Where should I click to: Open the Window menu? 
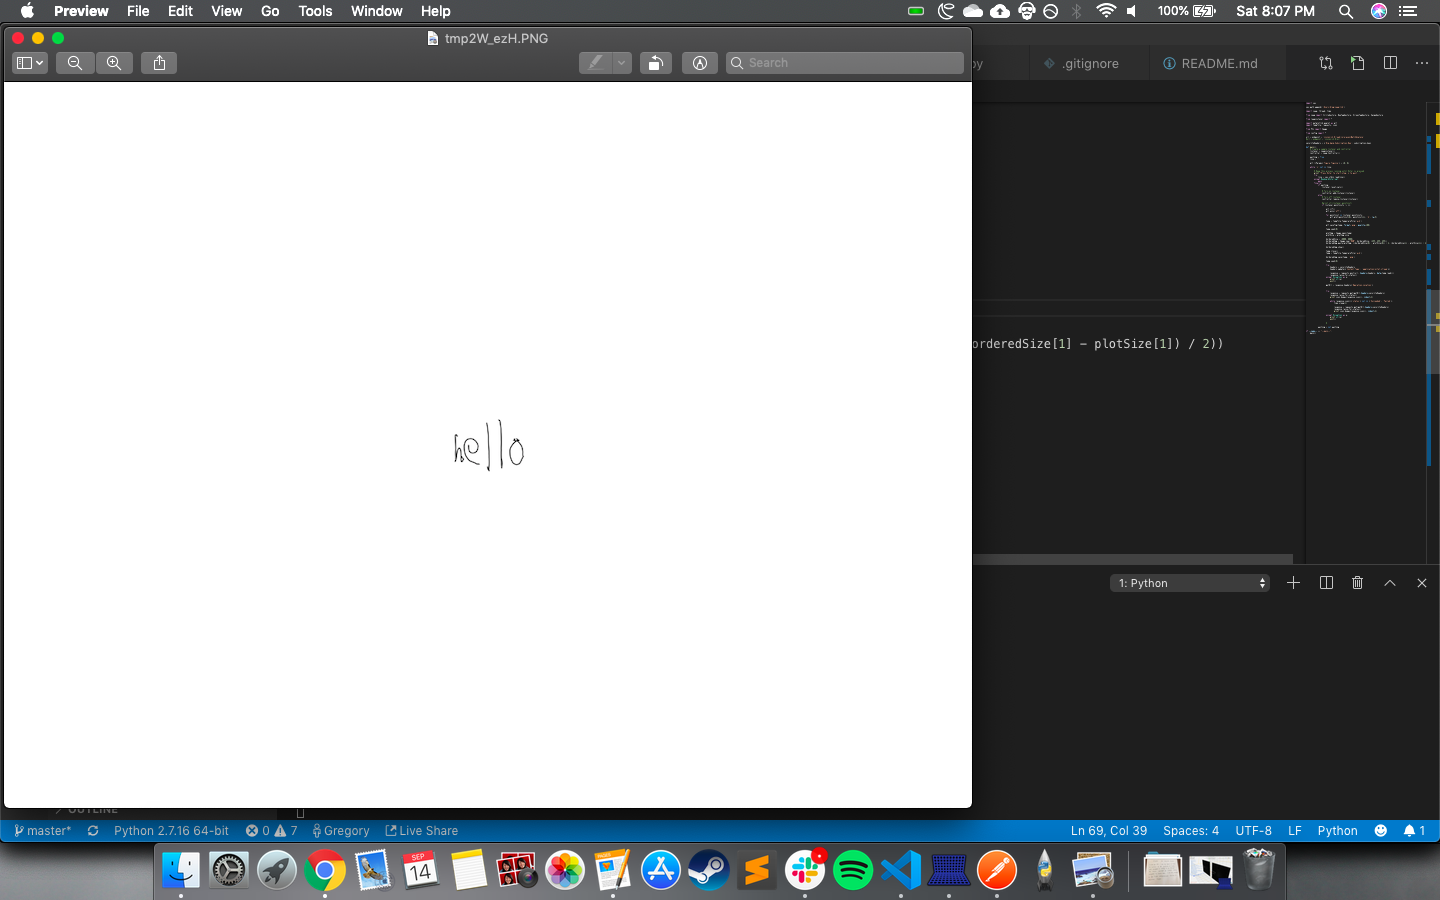click(376, 11)
